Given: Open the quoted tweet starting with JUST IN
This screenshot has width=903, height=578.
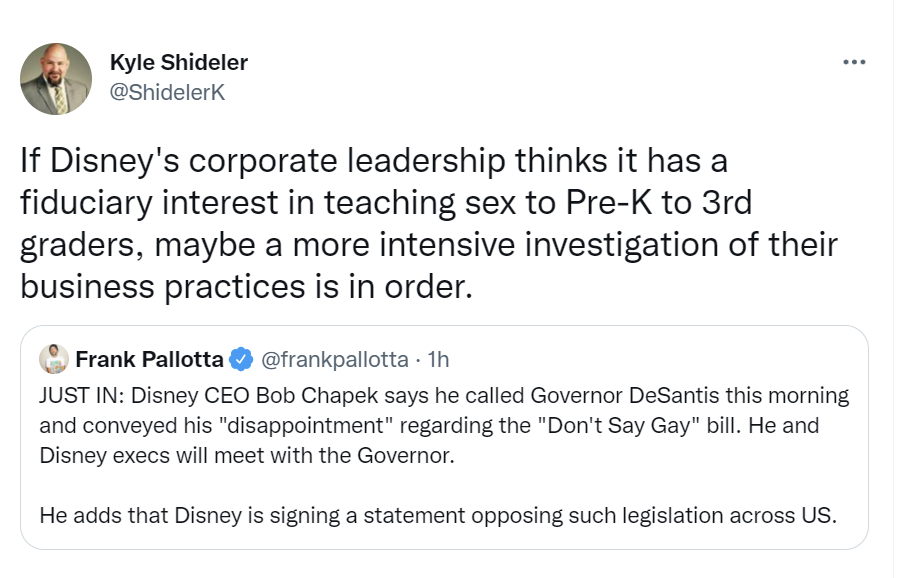Looking at the screenshot, I should coord(444,438).
